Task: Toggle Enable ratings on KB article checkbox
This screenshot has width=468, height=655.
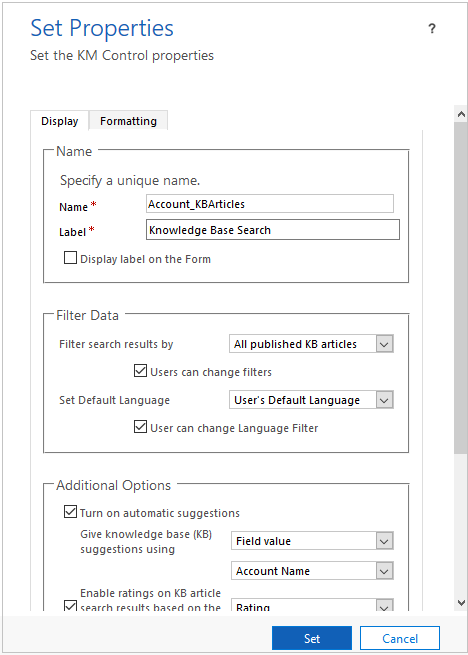Action: [70, 605]
